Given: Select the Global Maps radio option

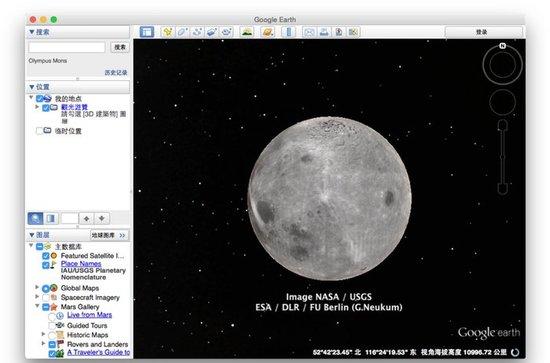Looking at the screenshot, I should coord(46,289).
